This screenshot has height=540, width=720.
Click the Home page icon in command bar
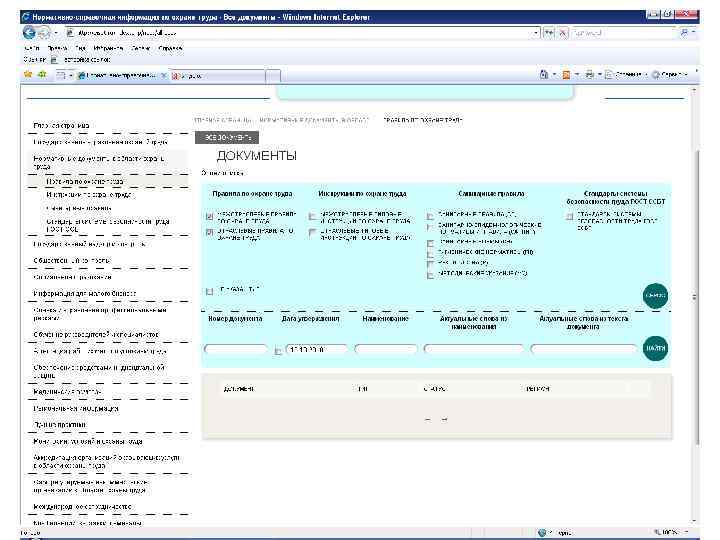544,74
